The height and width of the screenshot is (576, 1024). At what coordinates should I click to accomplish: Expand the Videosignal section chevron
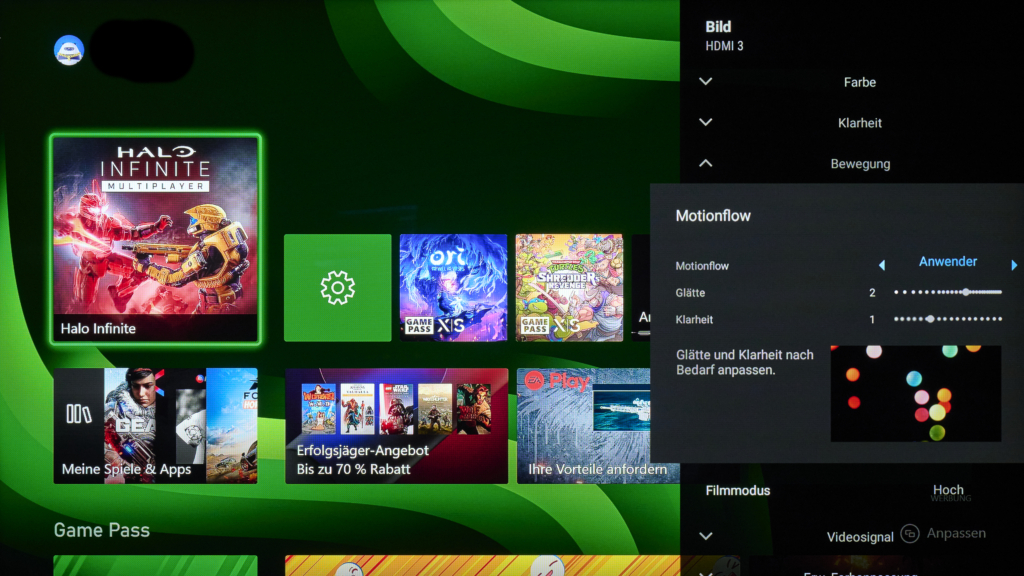pyautogui.click(x=706, y=536)
